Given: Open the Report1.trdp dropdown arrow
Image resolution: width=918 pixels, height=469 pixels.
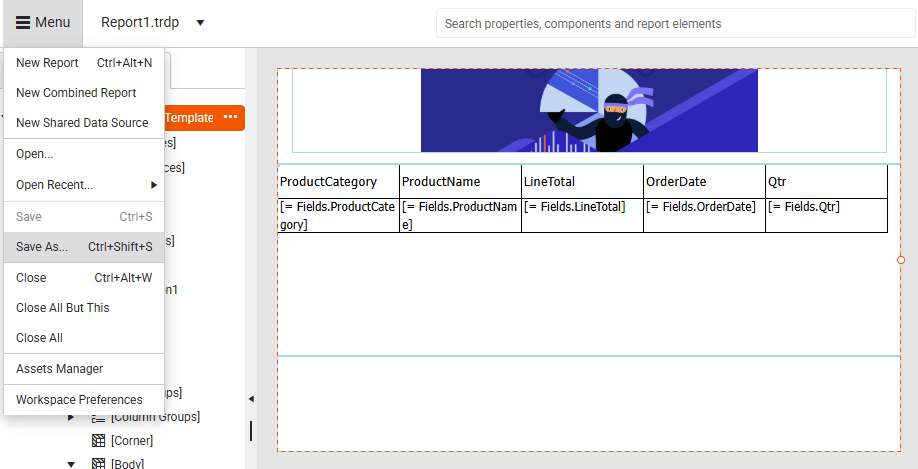Looking at the screenshot, I should tap(200, 23).
